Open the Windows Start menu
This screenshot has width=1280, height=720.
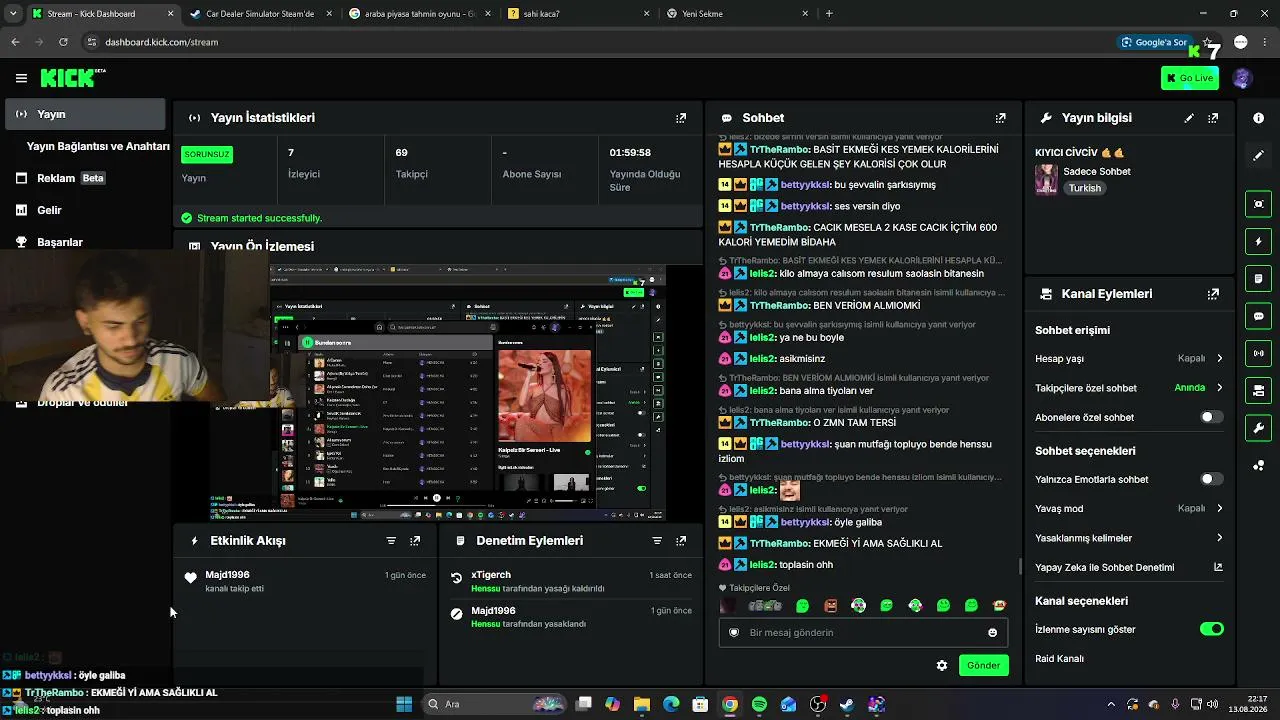tap(404, 705)
